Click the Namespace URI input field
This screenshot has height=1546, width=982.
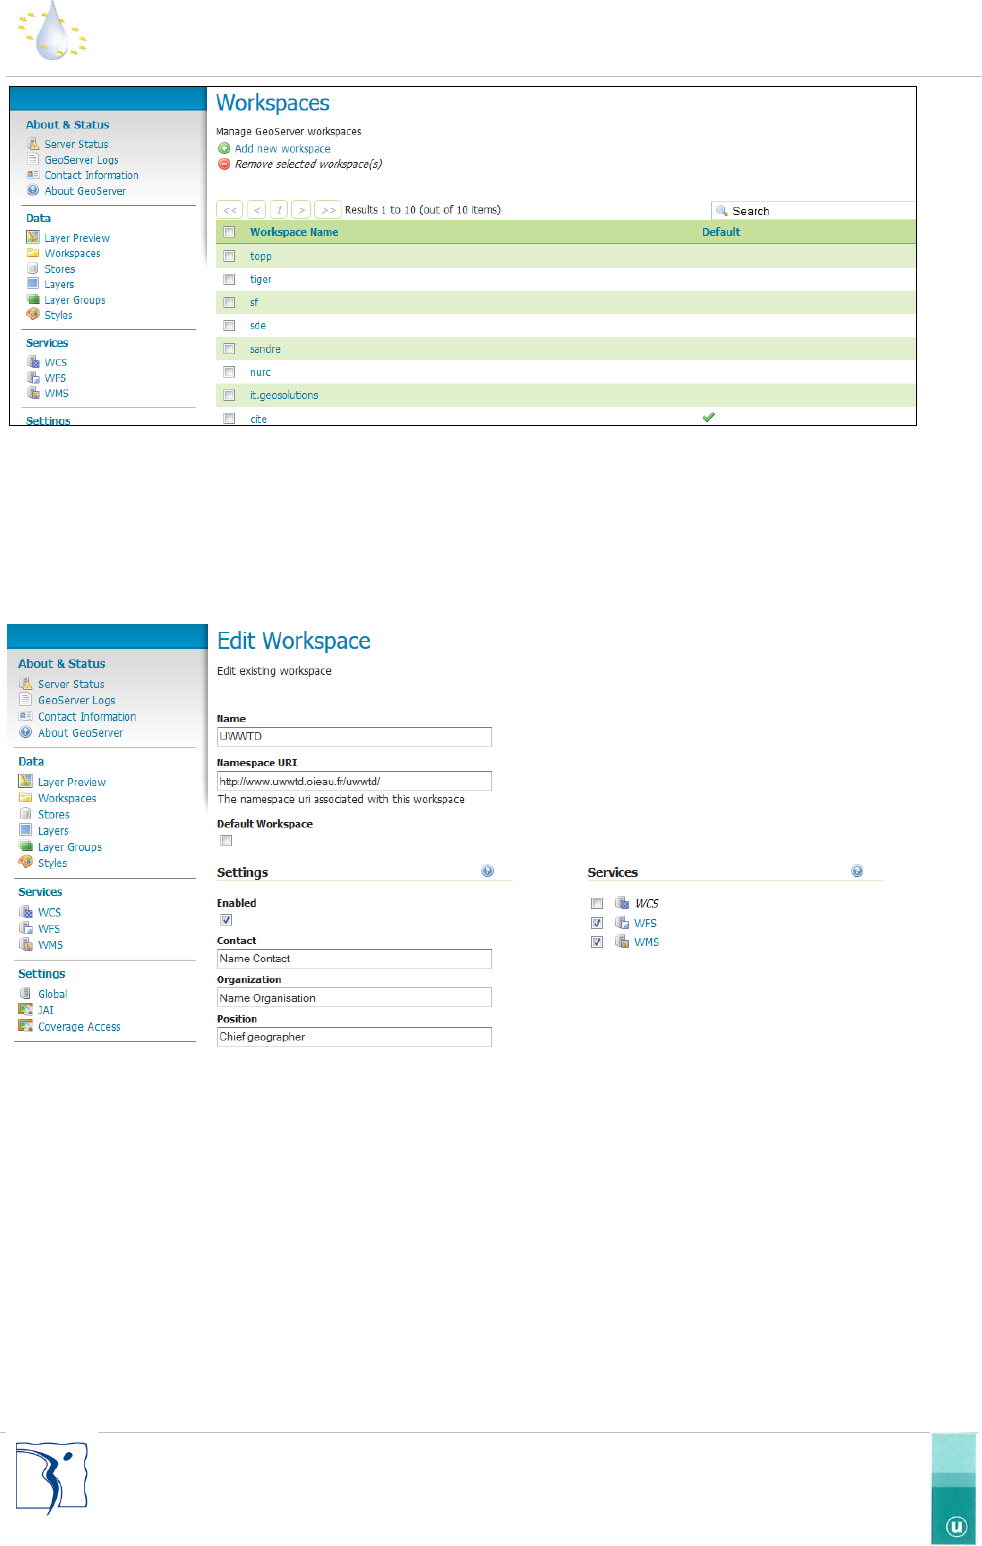354,781
